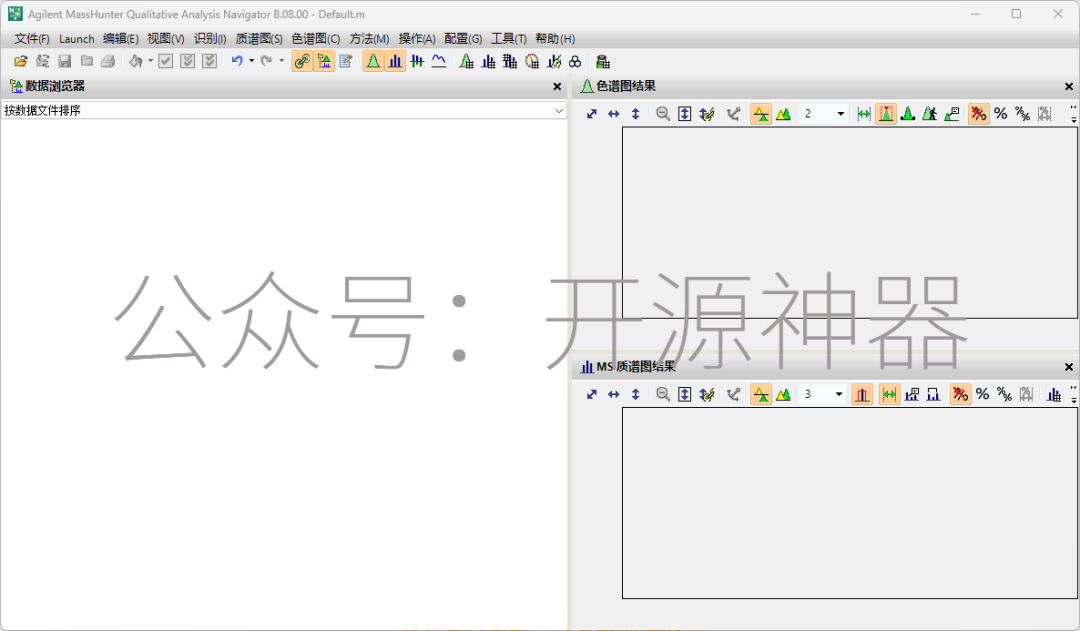This screenshot has height=631, width=1080.
Task: Click overlay mode icon in chromatogram toolbar
Action: pyautogui.click(x=783, y=114)
